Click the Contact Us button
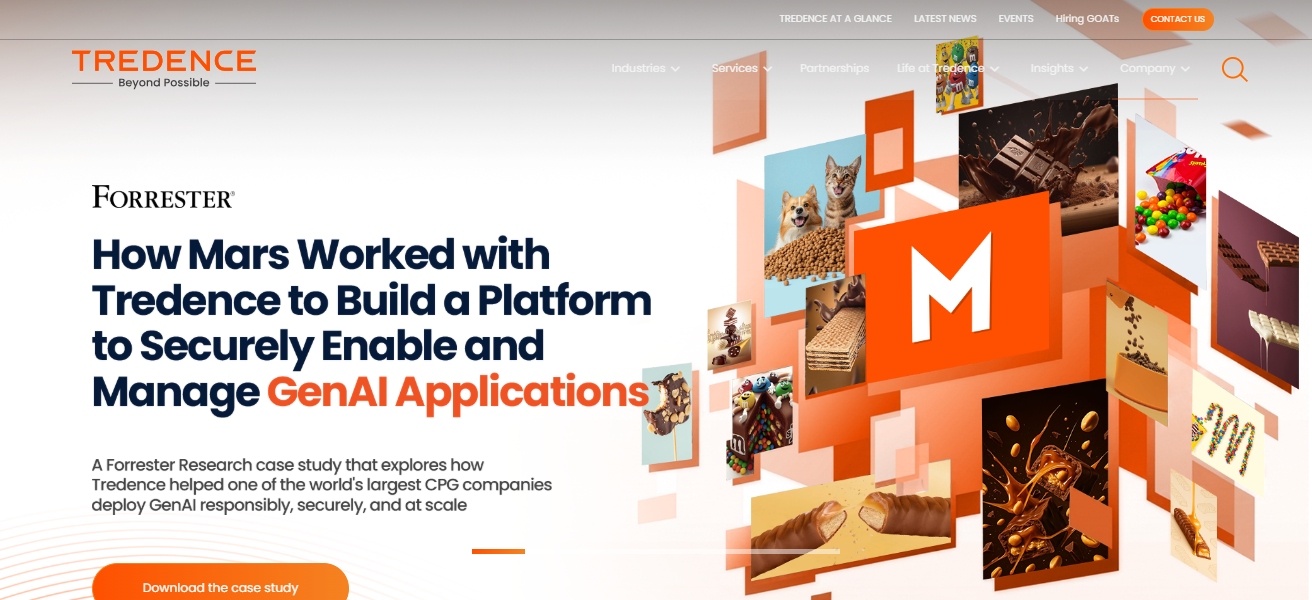 pos(1178,19)
